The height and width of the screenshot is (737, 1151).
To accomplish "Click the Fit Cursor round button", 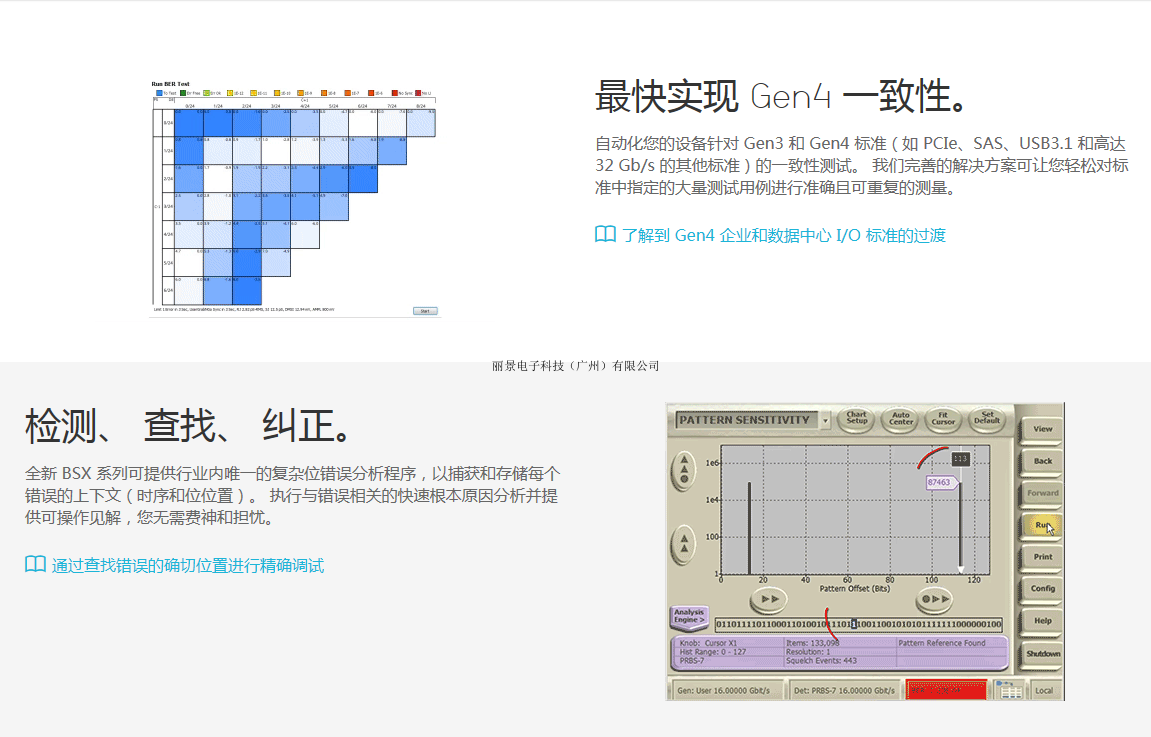I will point(943,419).
